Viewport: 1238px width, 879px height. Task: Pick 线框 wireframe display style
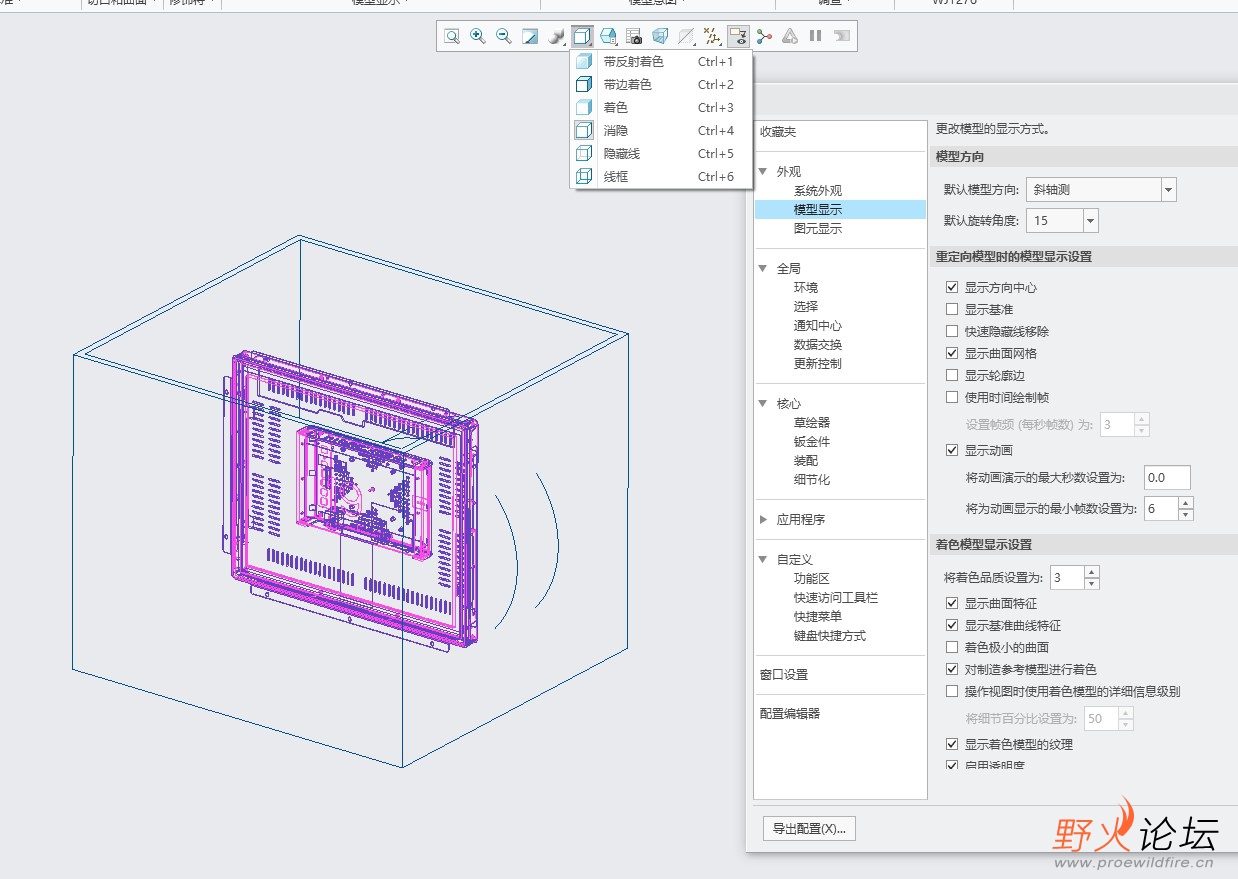click(x=661, y=177)
